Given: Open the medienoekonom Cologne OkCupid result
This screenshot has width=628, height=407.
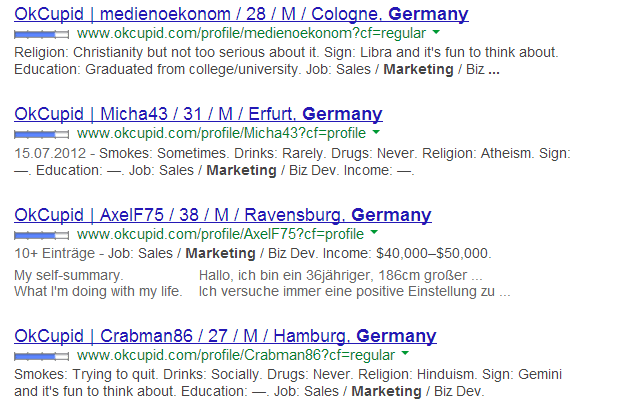Looking at the screenshot, I should coord(241,14).
